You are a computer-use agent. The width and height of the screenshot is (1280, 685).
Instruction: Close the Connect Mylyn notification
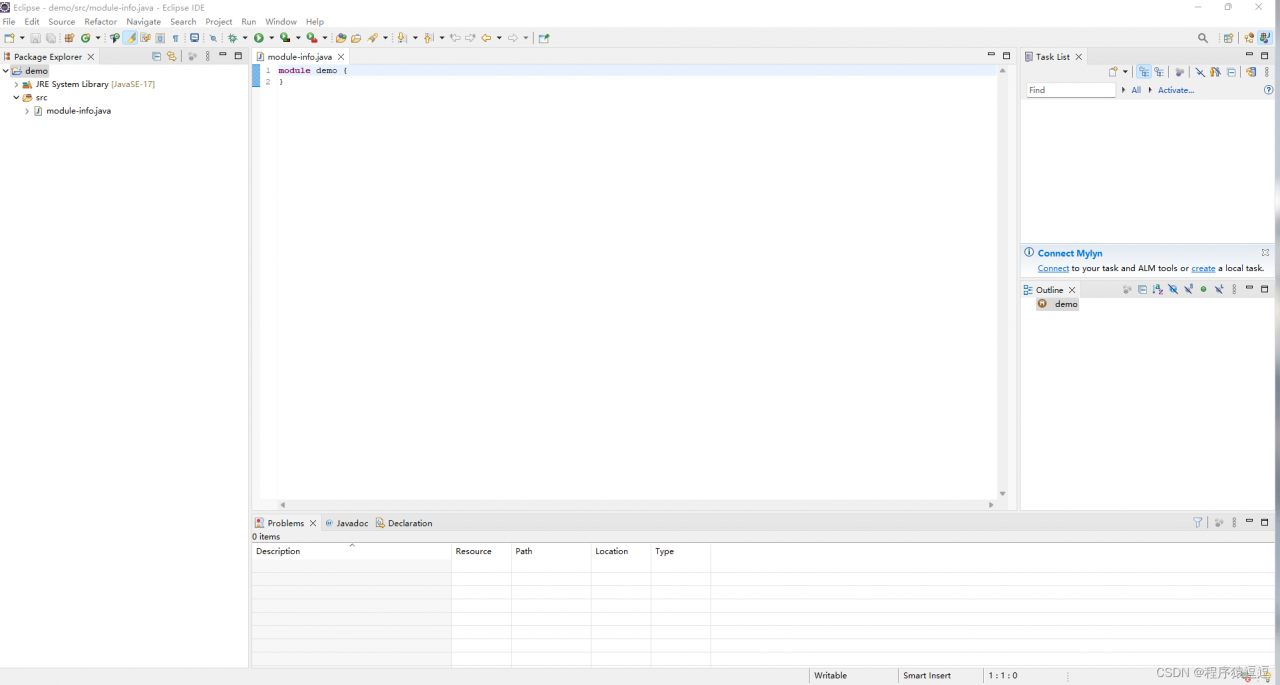click(x=1265, y=253)
